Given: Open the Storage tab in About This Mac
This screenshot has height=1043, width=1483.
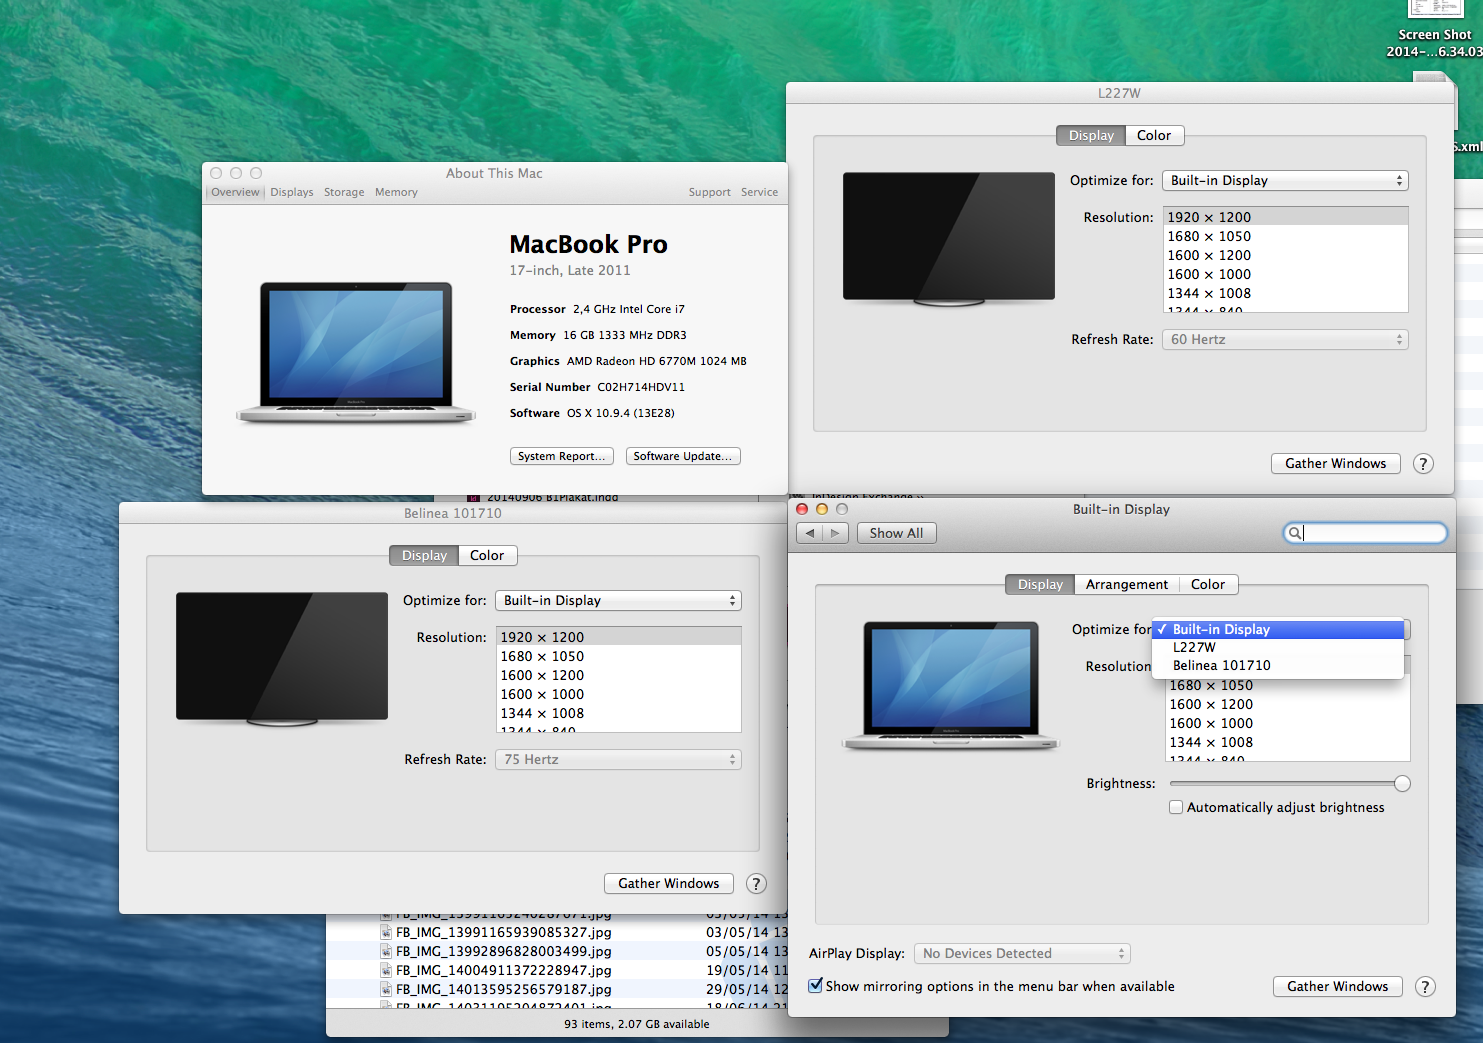Looking at the screenshot, I should tap(344, 192).
